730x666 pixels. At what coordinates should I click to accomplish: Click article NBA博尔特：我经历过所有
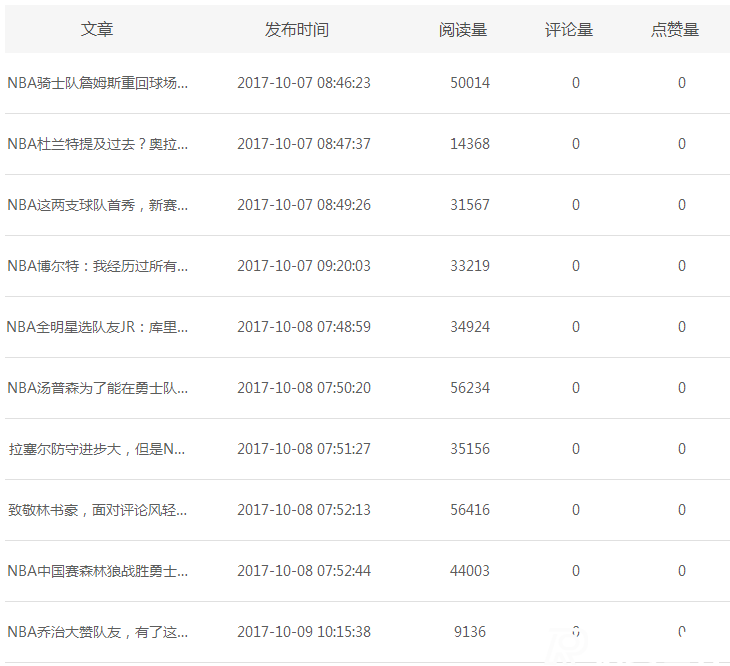[x=97, y=266]
